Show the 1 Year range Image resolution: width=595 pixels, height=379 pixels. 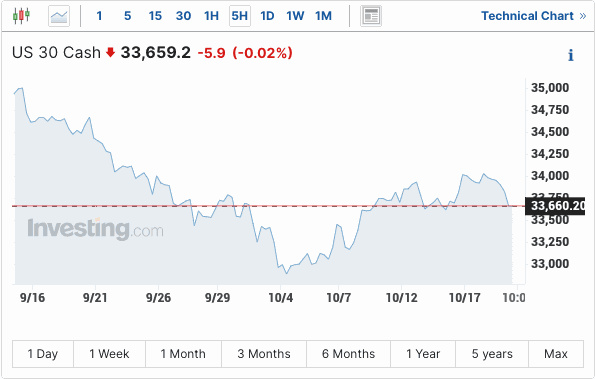423,354
